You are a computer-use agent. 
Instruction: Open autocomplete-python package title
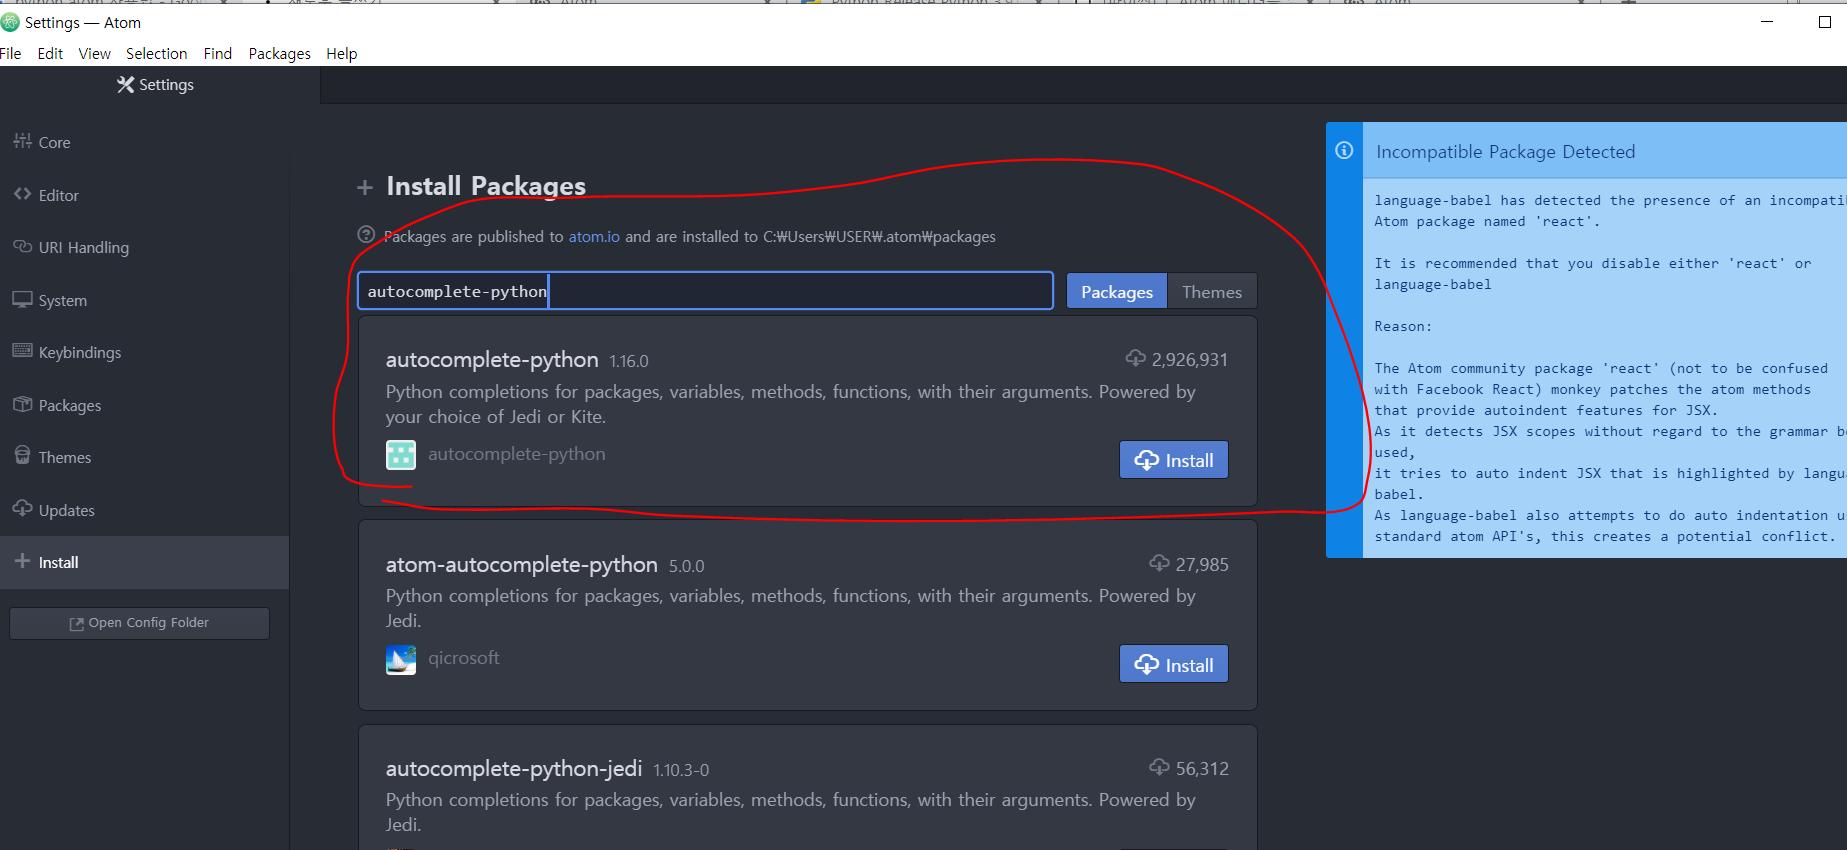point(492,360)
